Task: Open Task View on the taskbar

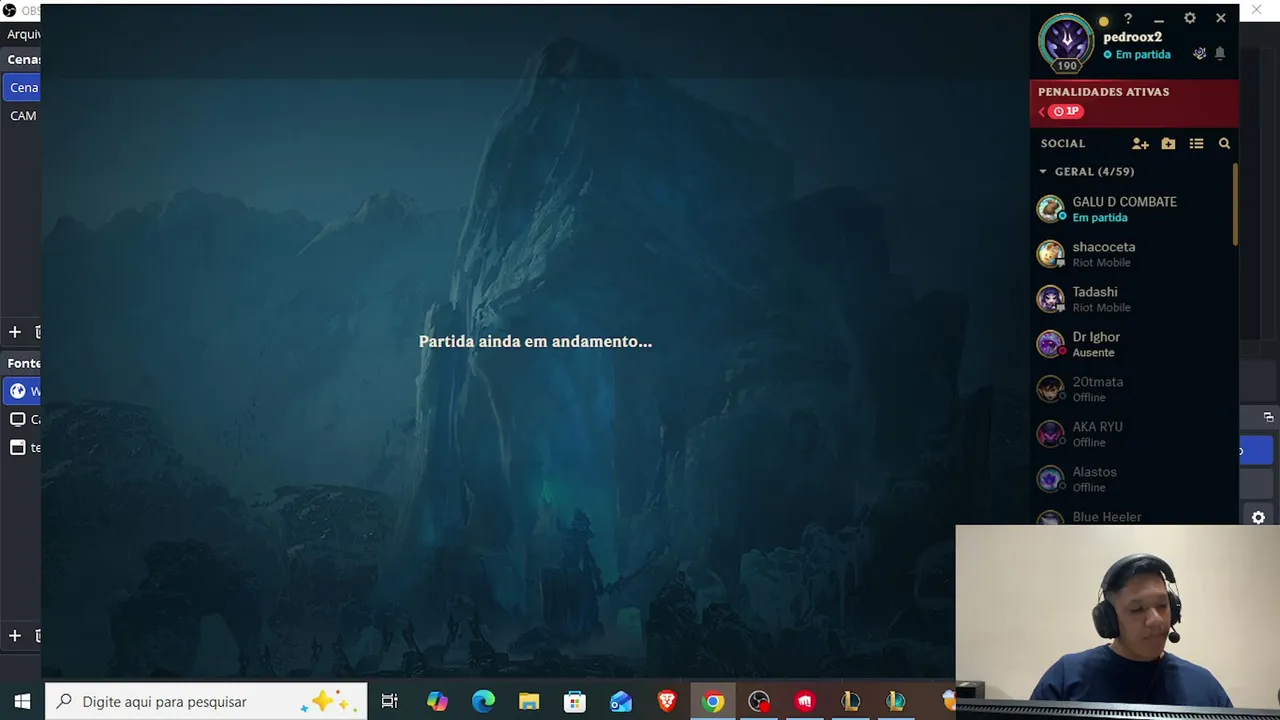Action: pos(390,702)
